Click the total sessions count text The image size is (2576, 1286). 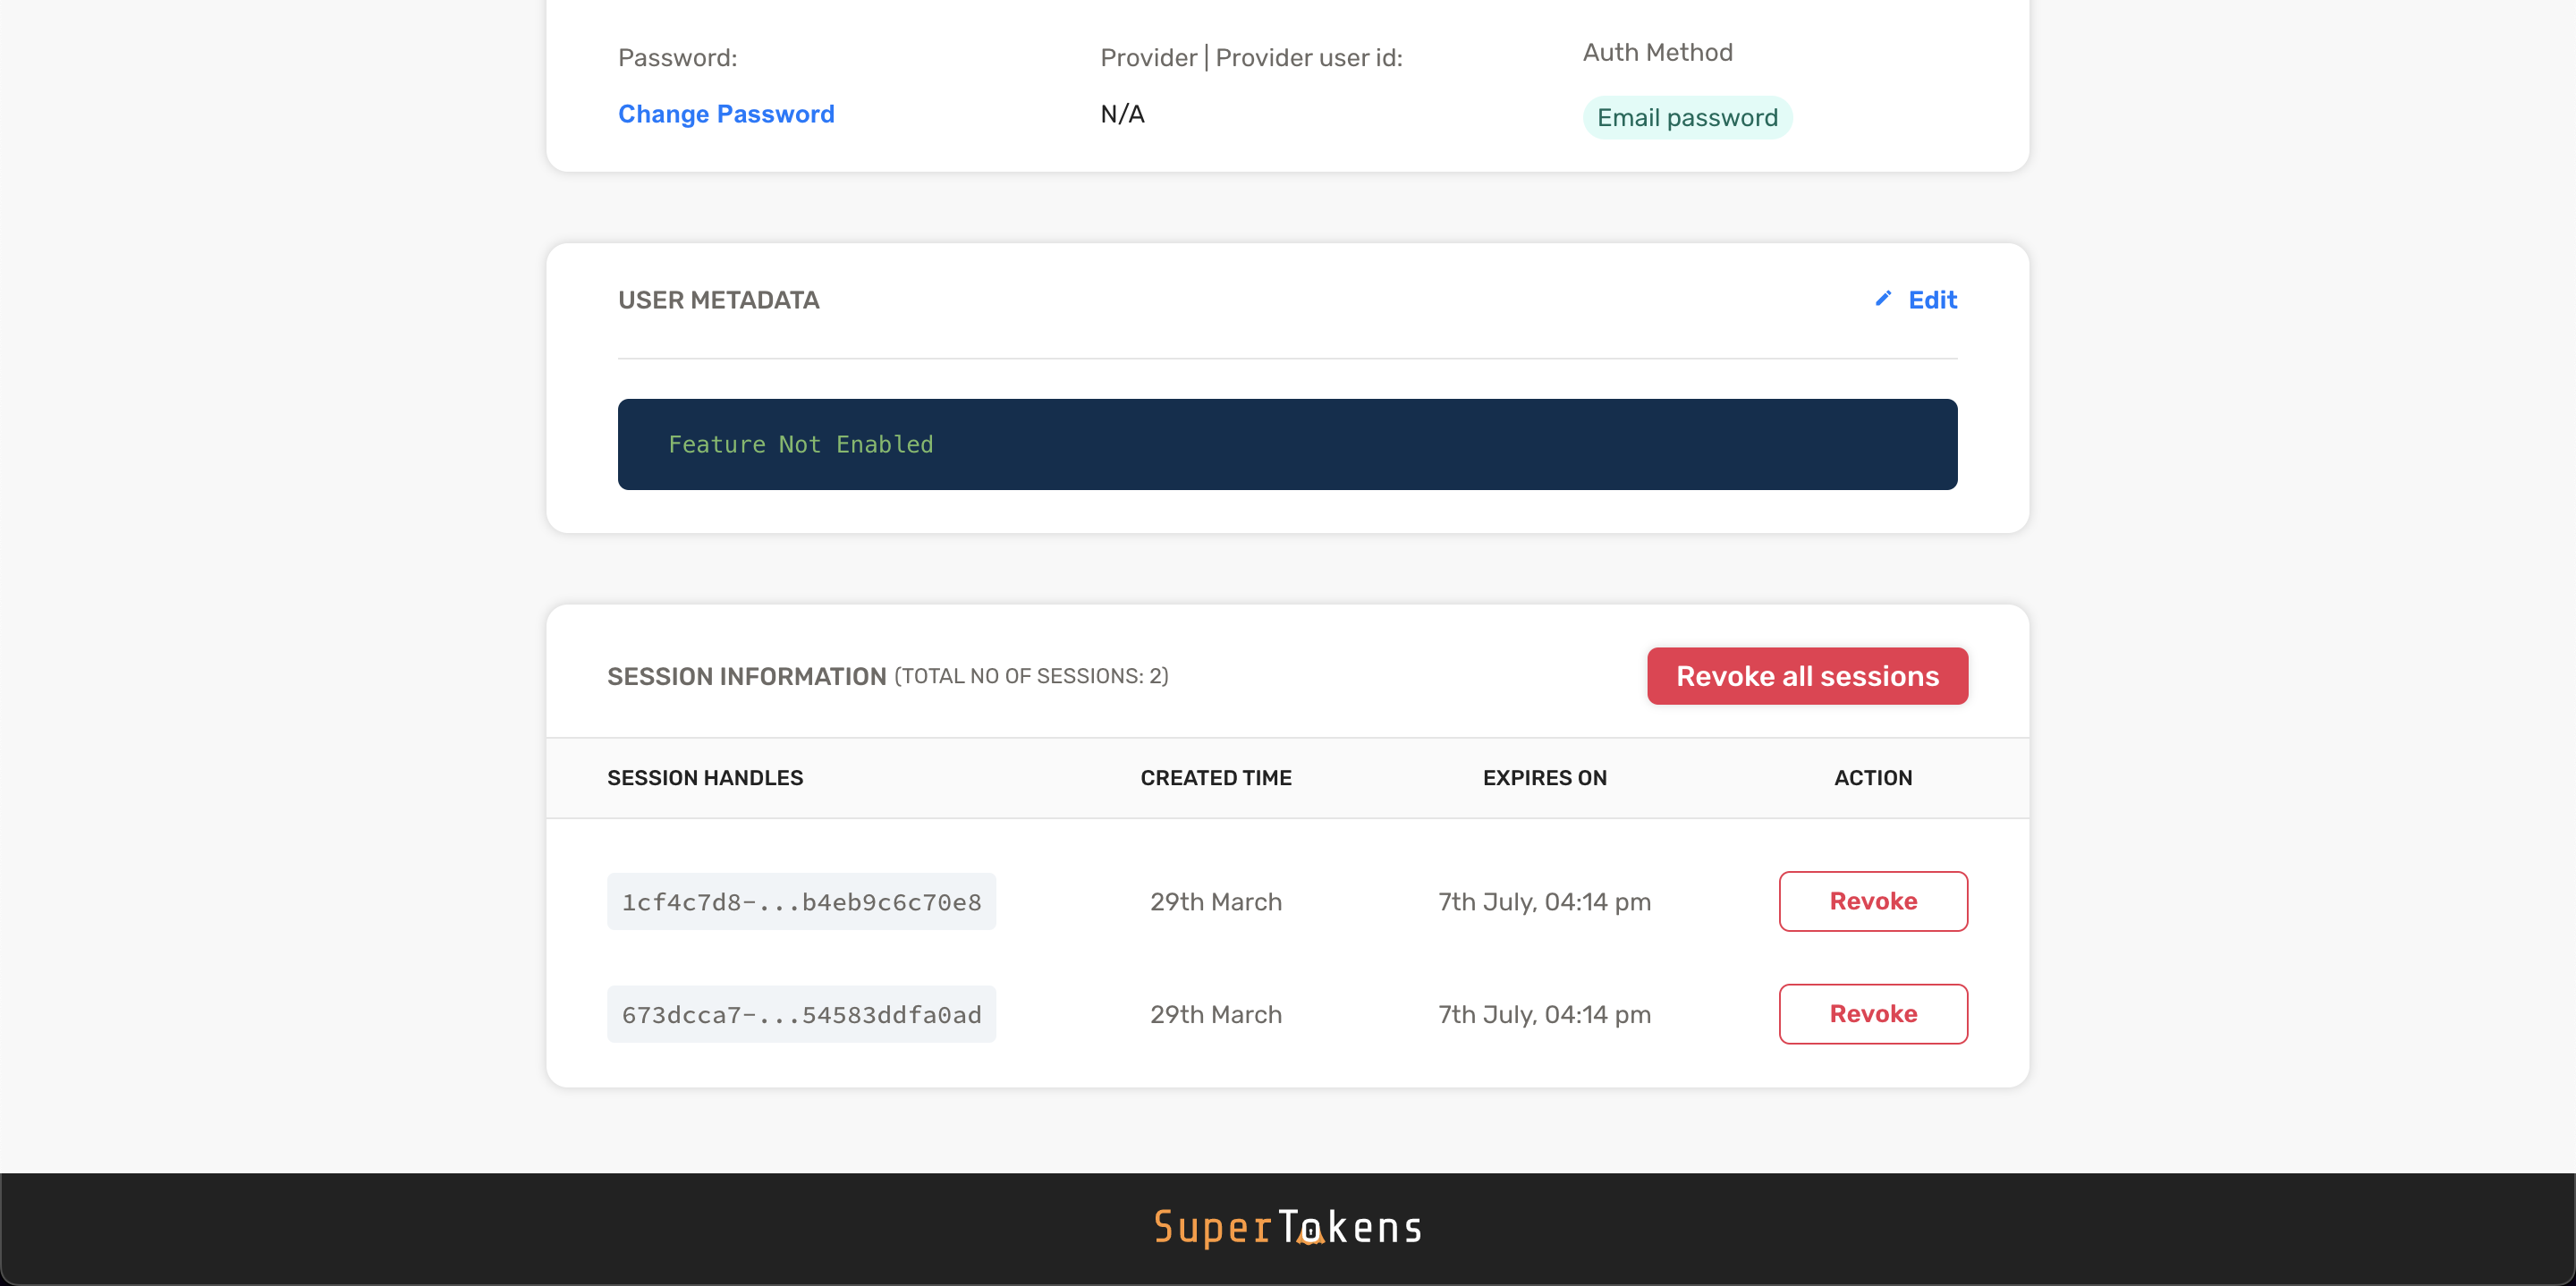[x=1031, y=676]
